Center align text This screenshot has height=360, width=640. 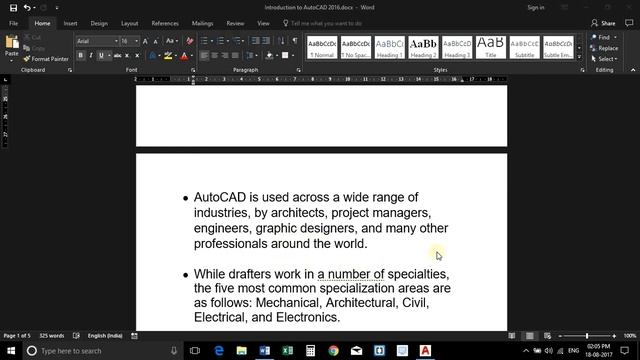(x=215, y=56)
